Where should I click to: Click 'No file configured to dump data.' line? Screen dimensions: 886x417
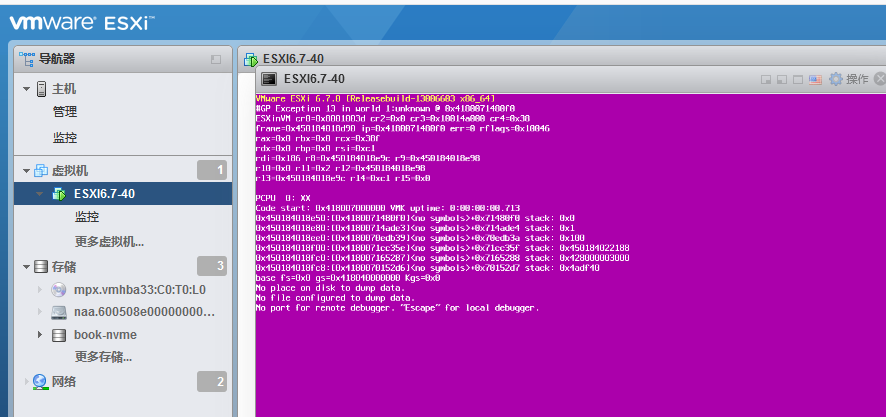(335, 298)
